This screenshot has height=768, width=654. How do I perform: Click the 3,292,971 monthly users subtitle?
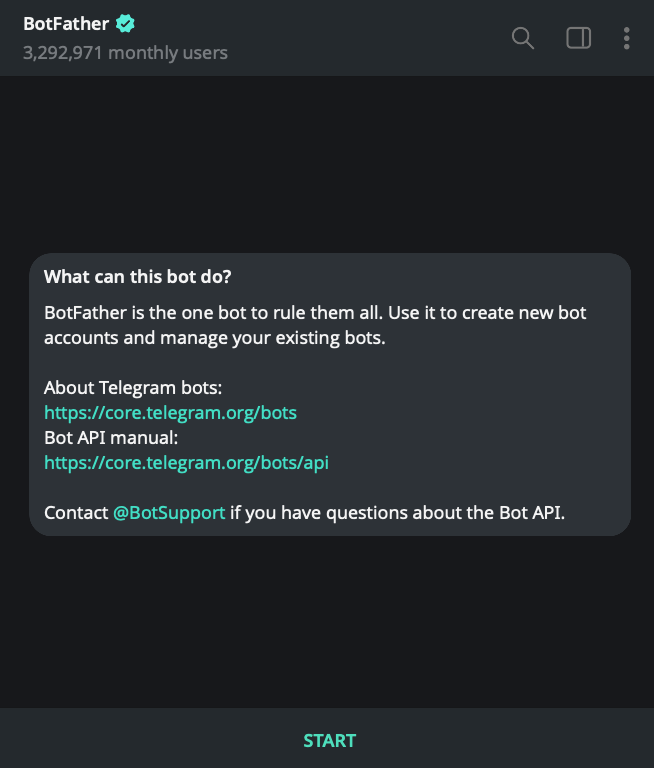coord(125,52)
